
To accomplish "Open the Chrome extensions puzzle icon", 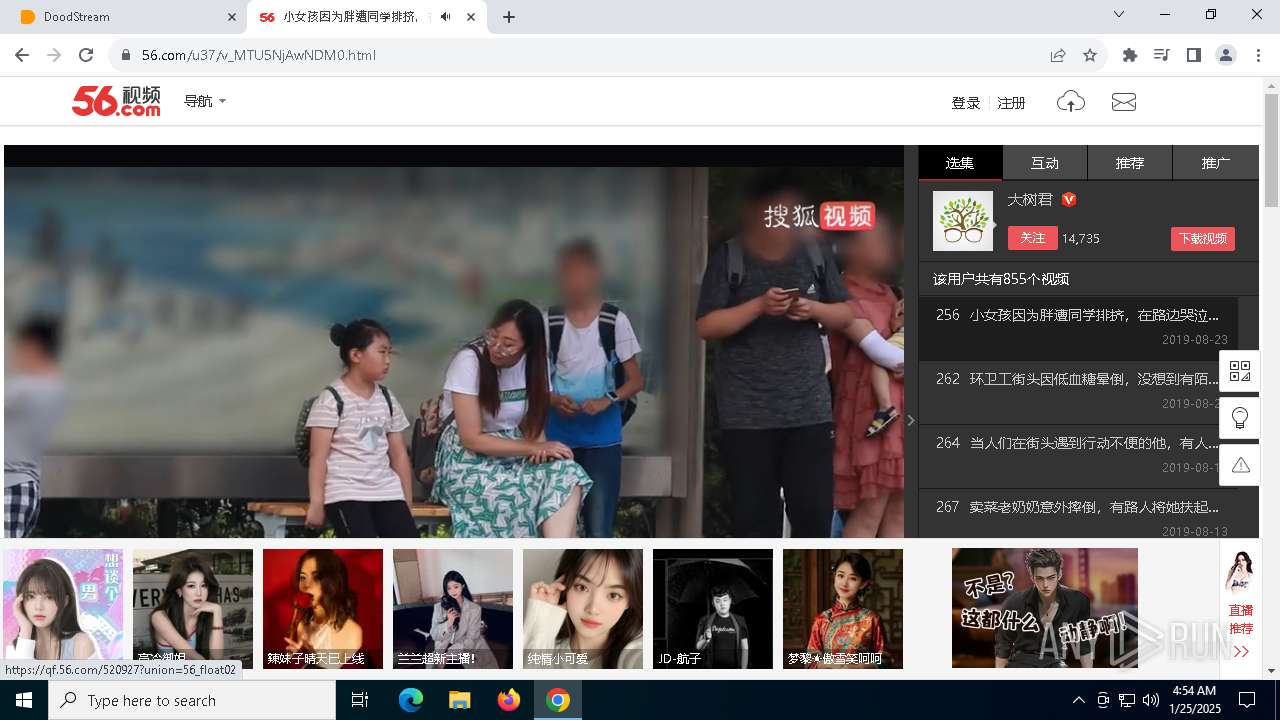I will point(1130,55).
